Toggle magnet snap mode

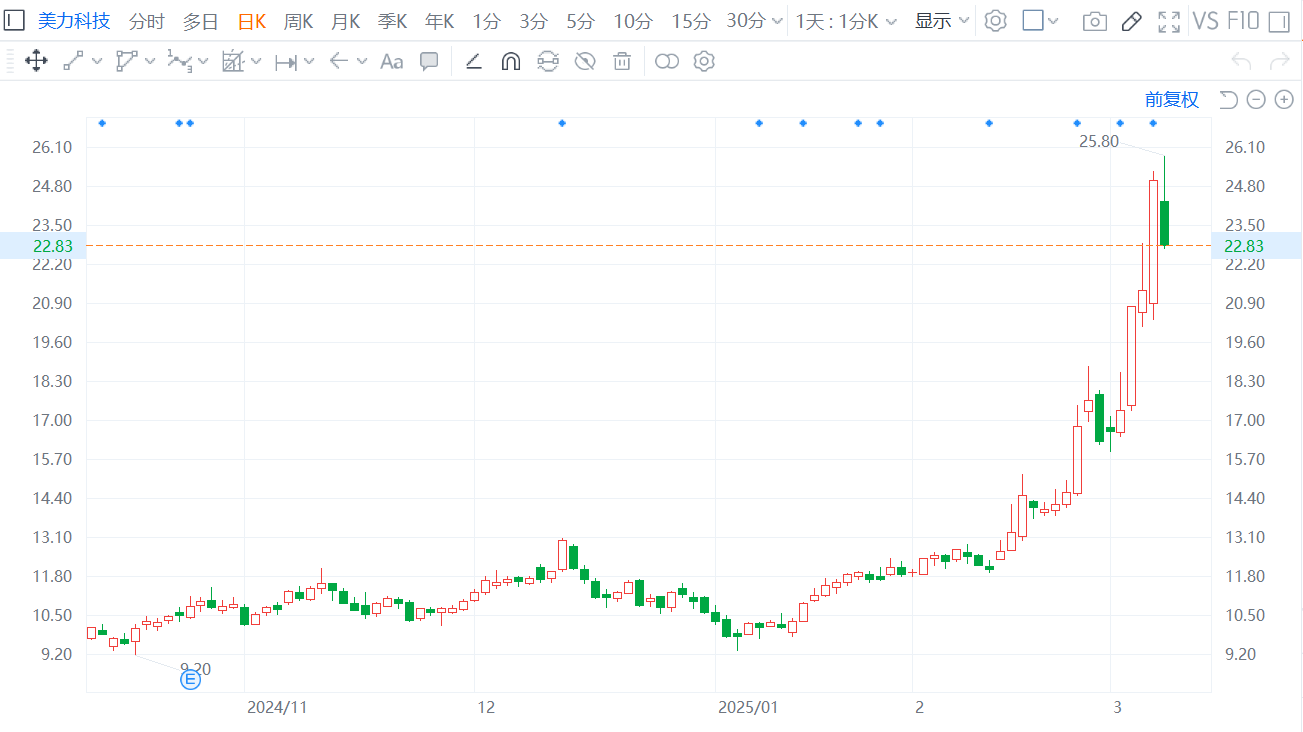[510, 62]
